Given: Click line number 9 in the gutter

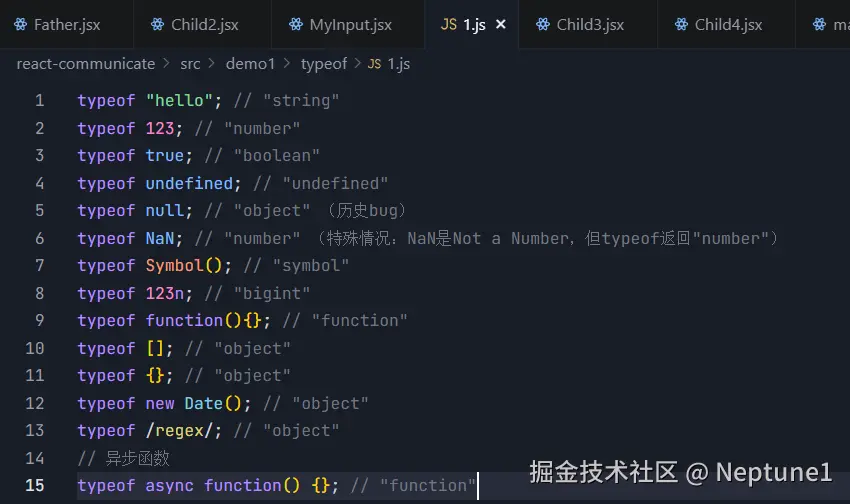Looking at the screenshot, I should [x=39, y=321].
